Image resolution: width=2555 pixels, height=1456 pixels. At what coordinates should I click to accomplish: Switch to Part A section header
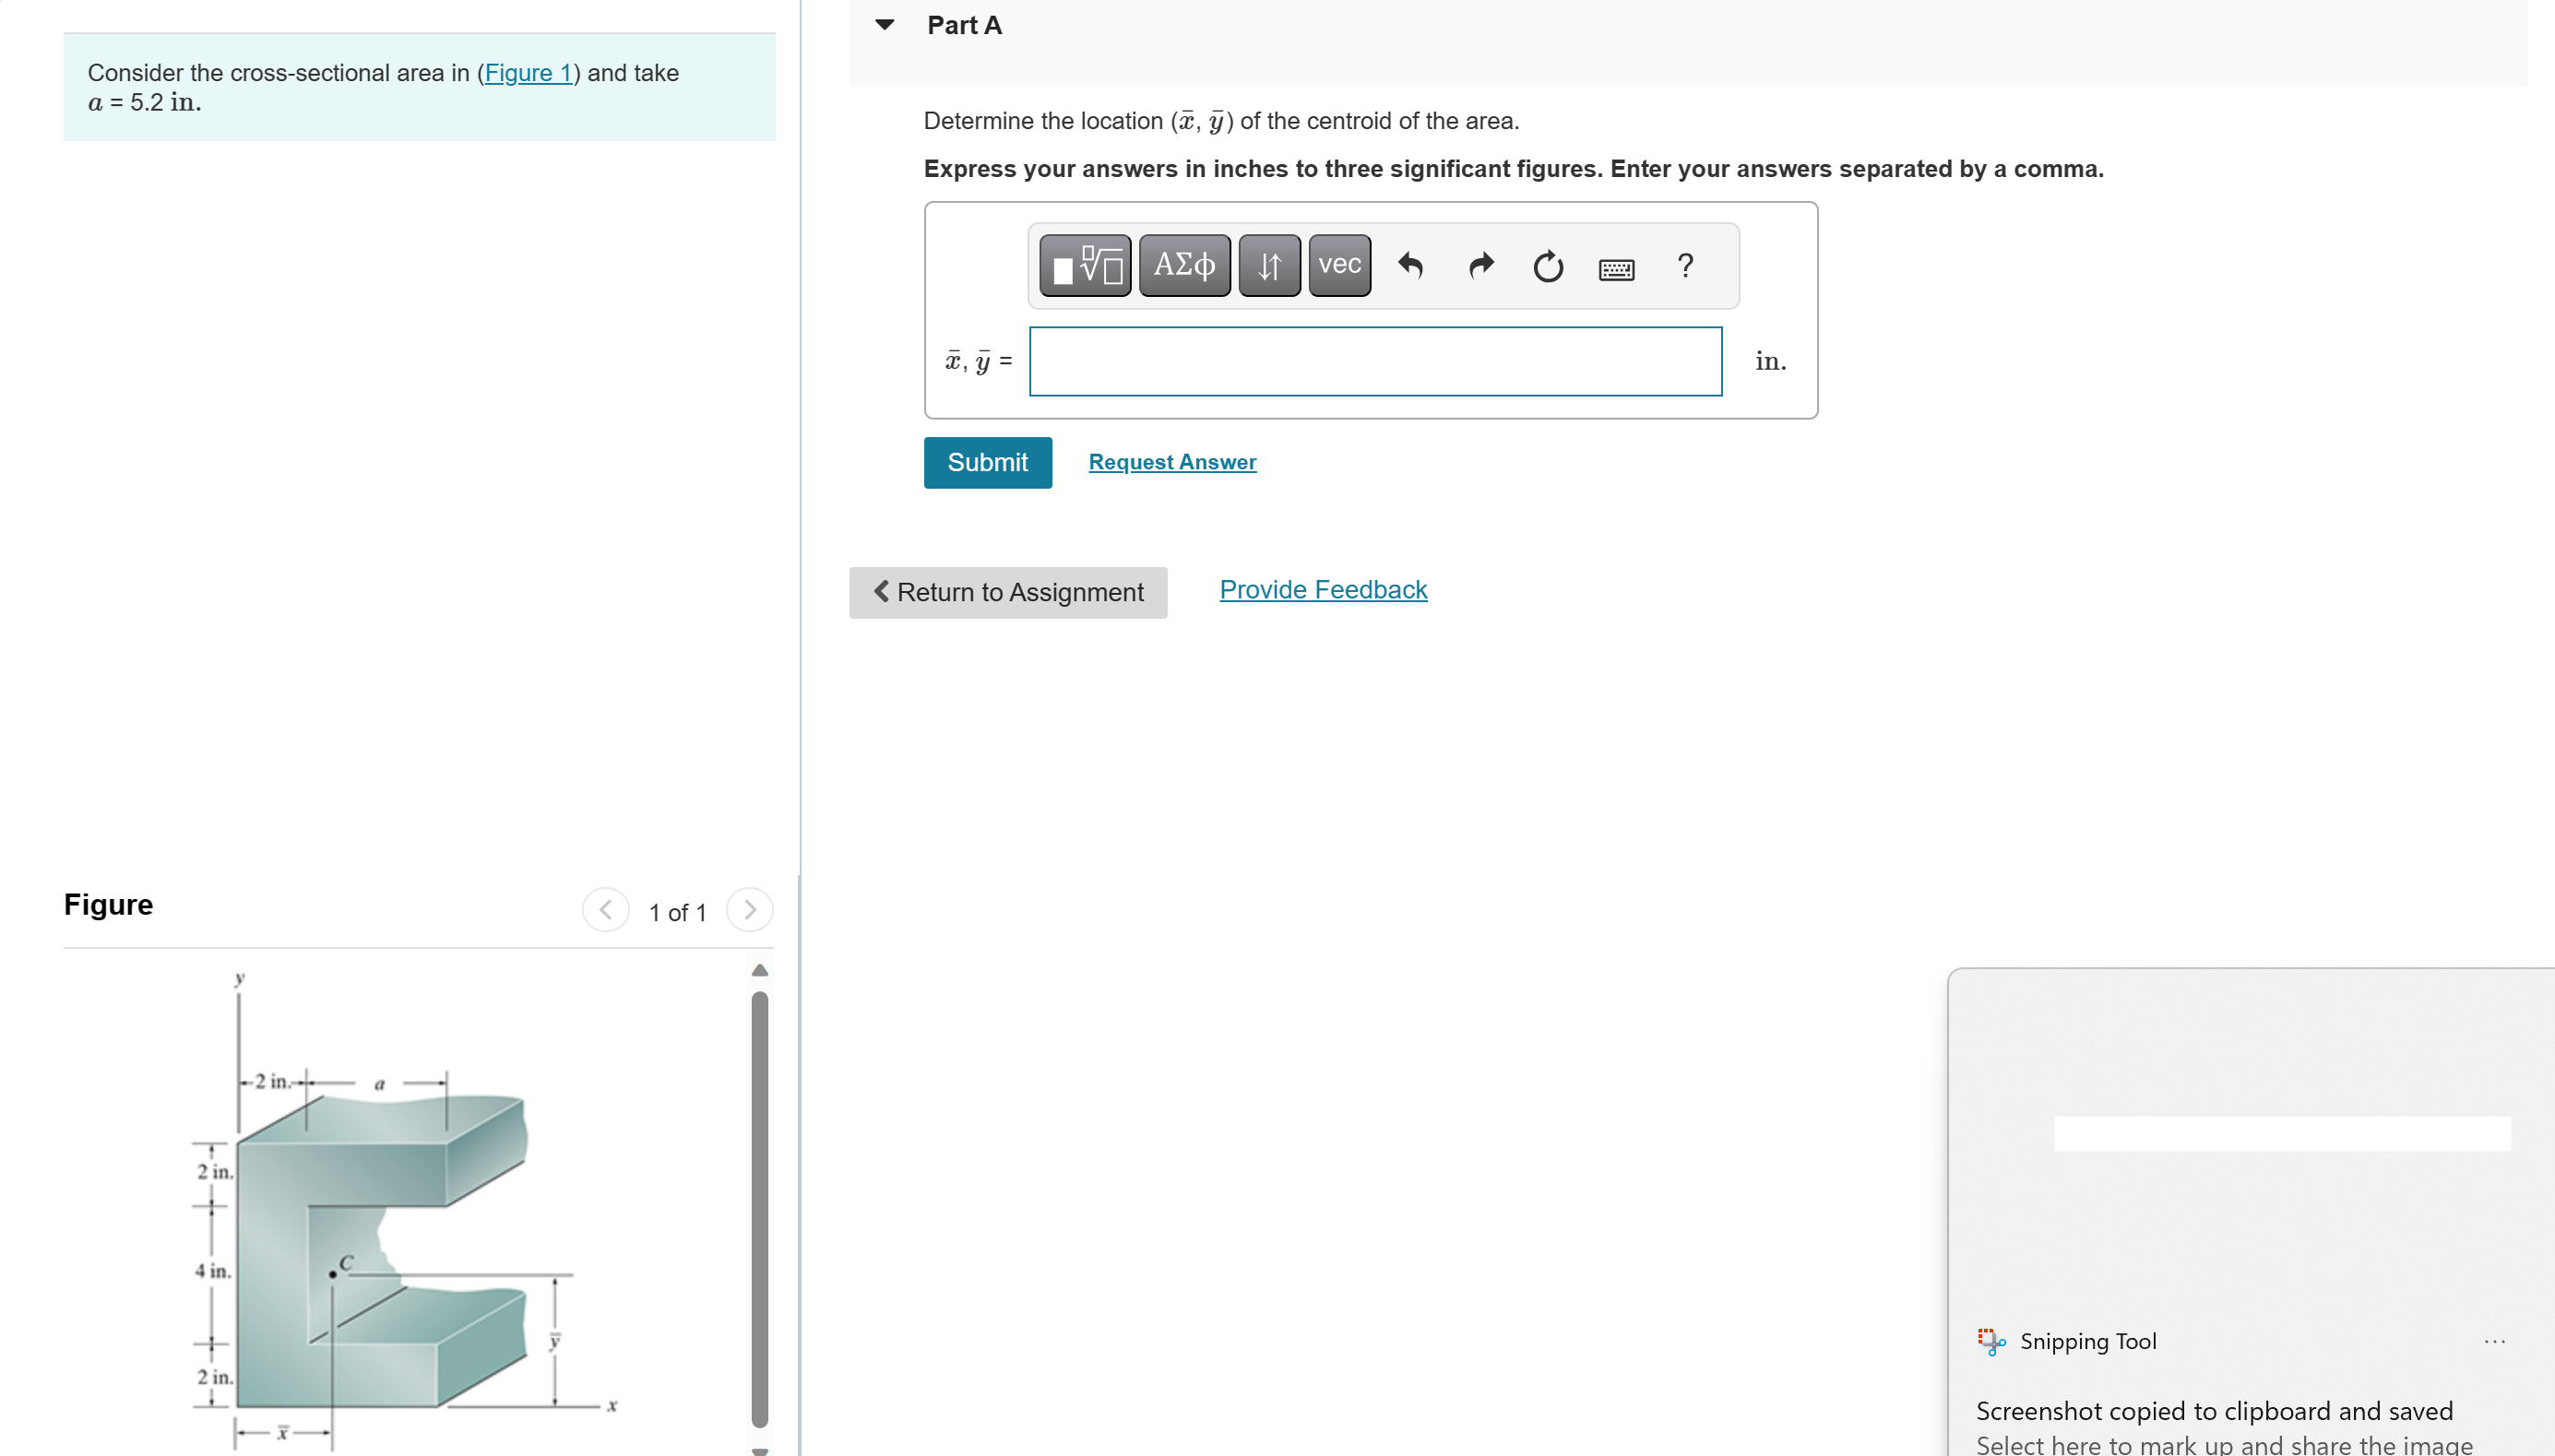963,24
